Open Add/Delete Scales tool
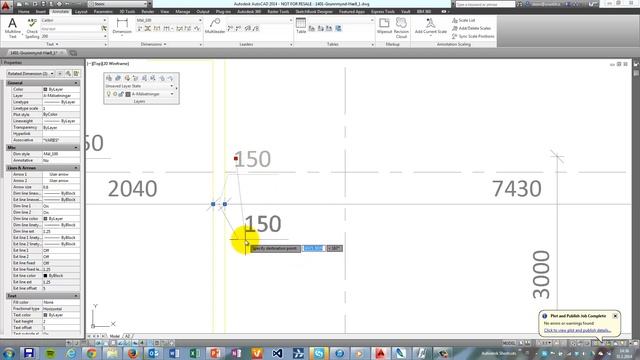This screenshot has height=360, width=640. tap(471, 28)
